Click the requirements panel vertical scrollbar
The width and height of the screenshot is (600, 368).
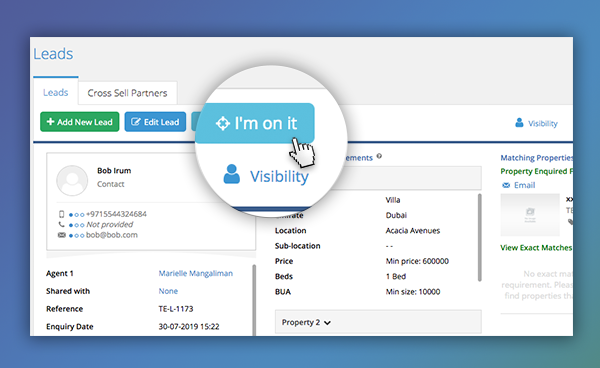point(479,237)
